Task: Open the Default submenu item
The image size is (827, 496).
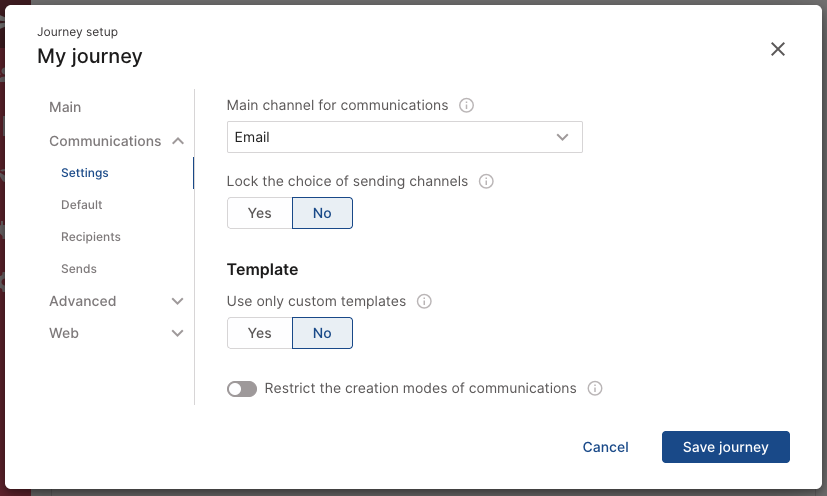Action: [82, 205]
